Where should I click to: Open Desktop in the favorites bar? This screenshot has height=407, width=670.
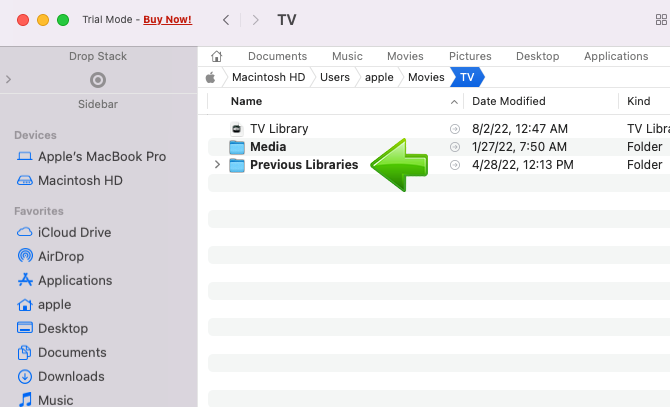[538, 56]
